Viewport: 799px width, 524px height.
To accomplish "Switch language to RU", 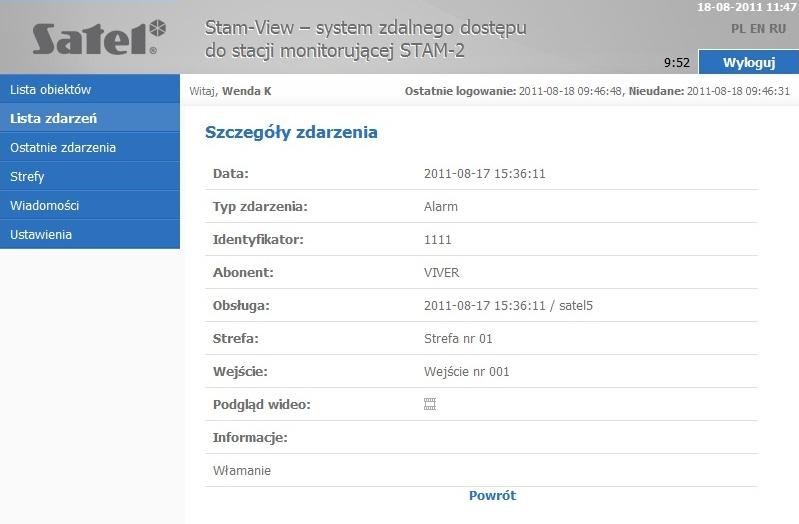I will click(x=778, y=29).
